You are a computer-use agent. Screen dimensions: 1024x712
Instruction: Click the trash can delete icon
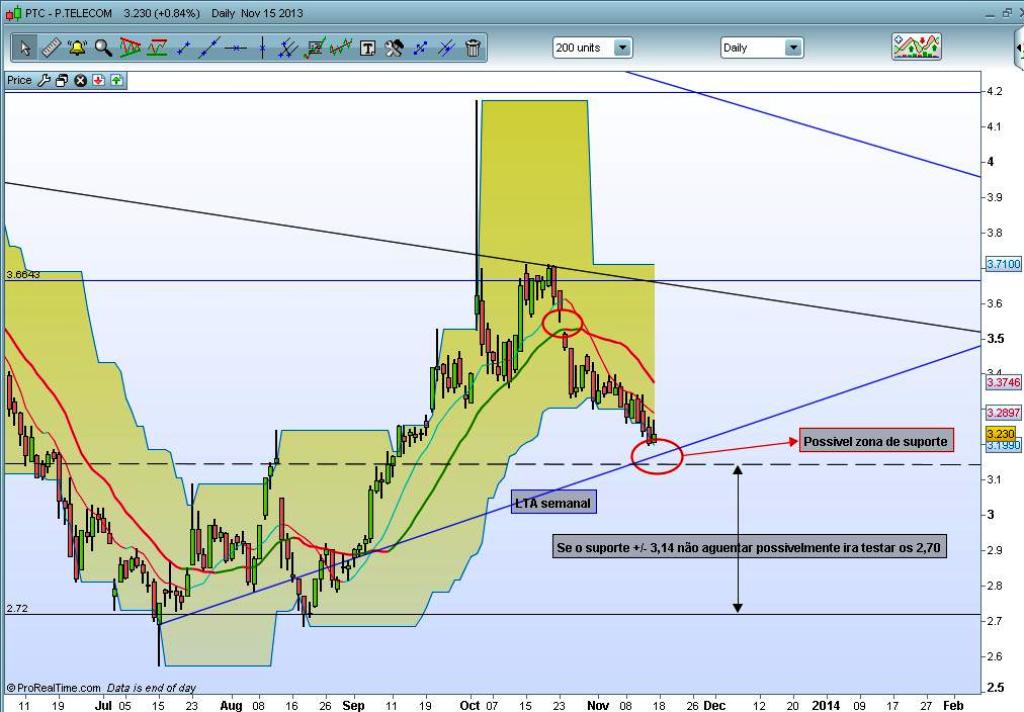(x=473, y=48)
